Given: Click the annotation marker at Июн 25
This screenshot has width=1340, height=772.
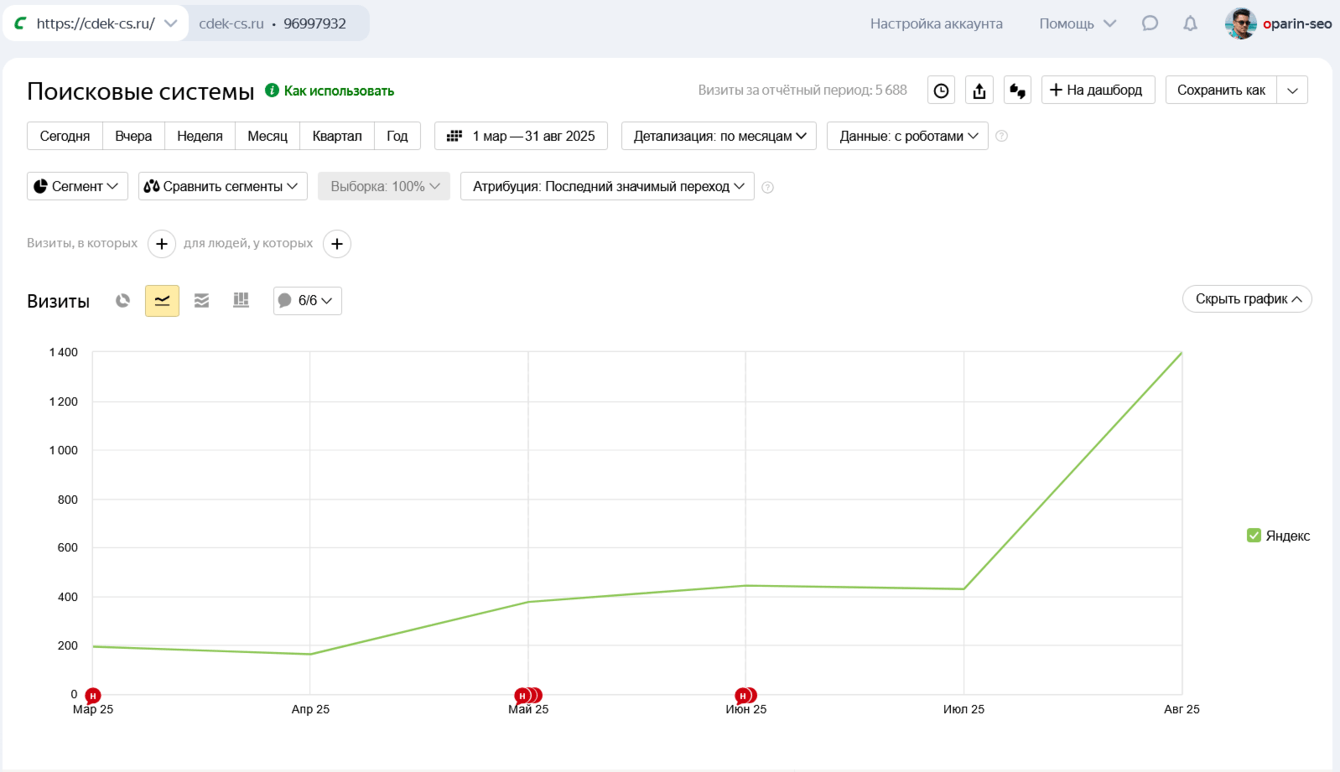Looking at the screenshot, I should click(743, 695).
